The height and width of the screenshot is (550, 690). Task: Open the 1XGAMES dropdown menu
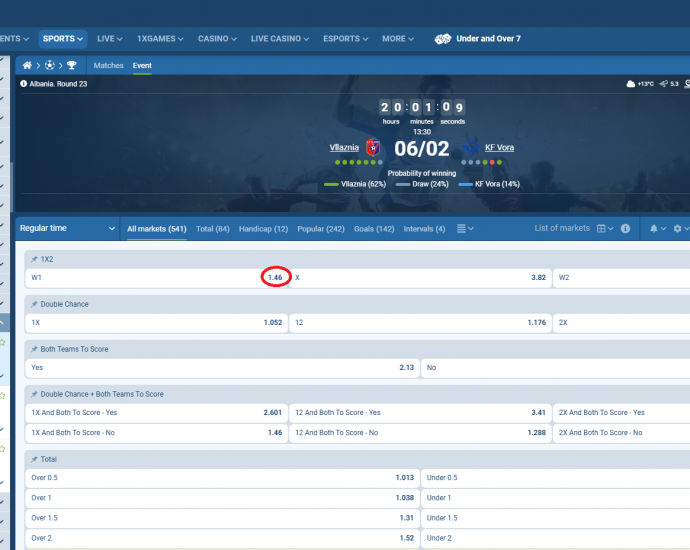(160, 39)
